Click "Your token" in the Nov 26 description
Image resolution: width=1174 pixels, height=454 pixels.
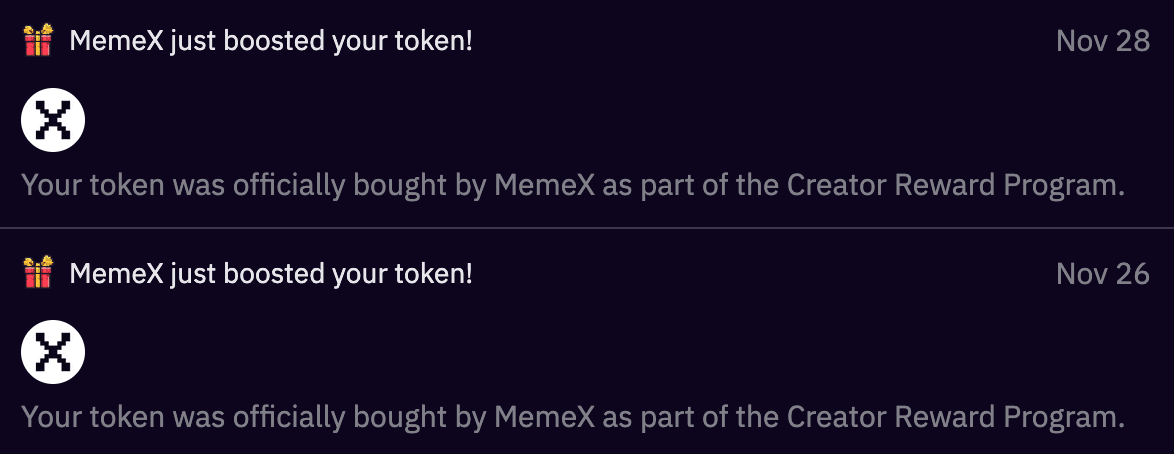[83, 416]
